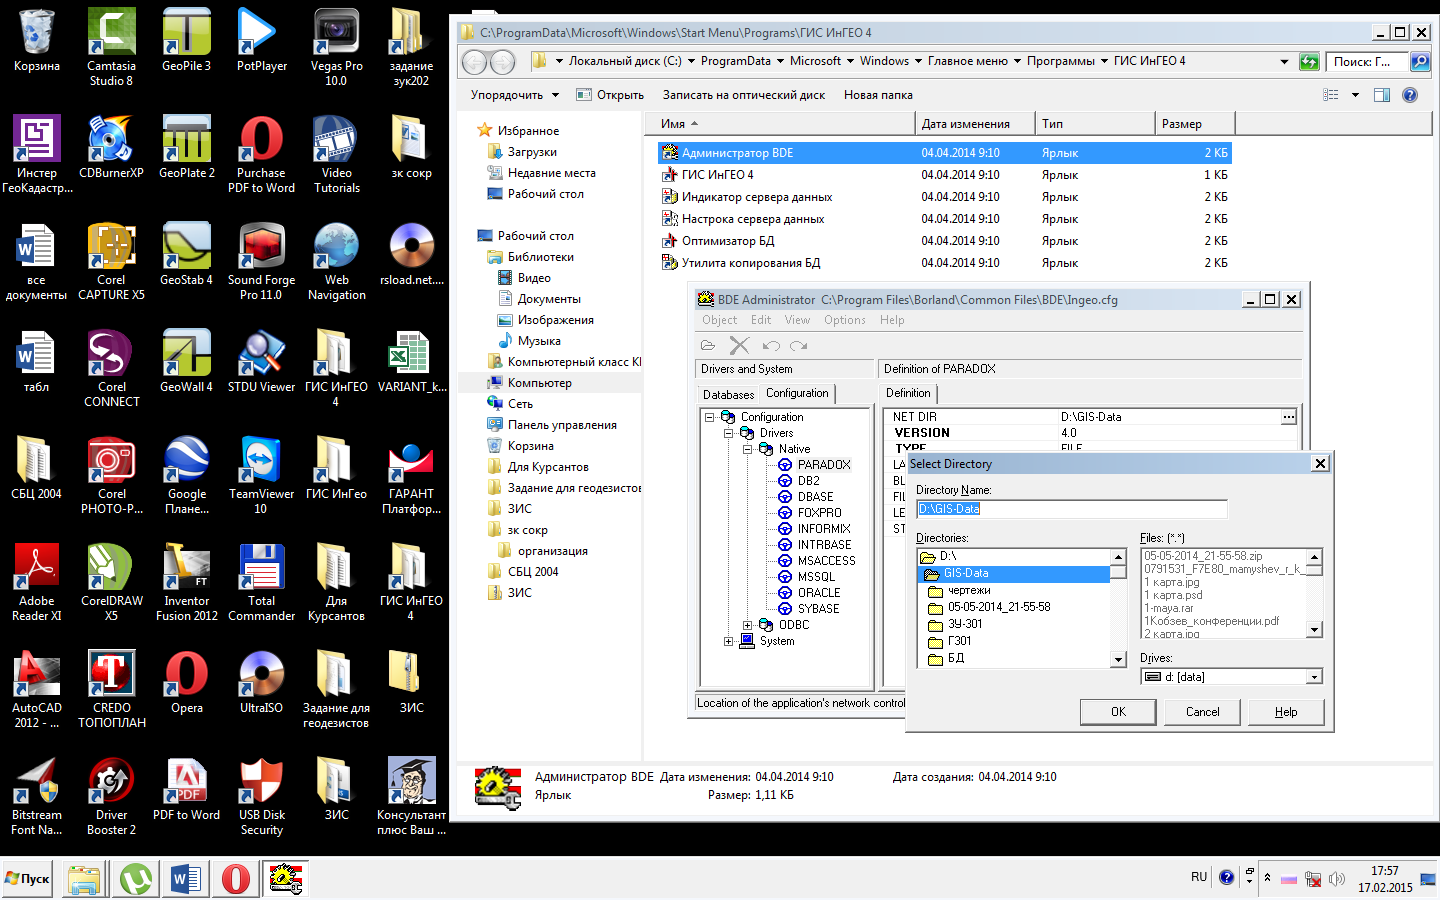The height and width of the screenshot is (900, 1440).
Task: Open the Object menu in BDE Administrator
Action: point(719,320)
